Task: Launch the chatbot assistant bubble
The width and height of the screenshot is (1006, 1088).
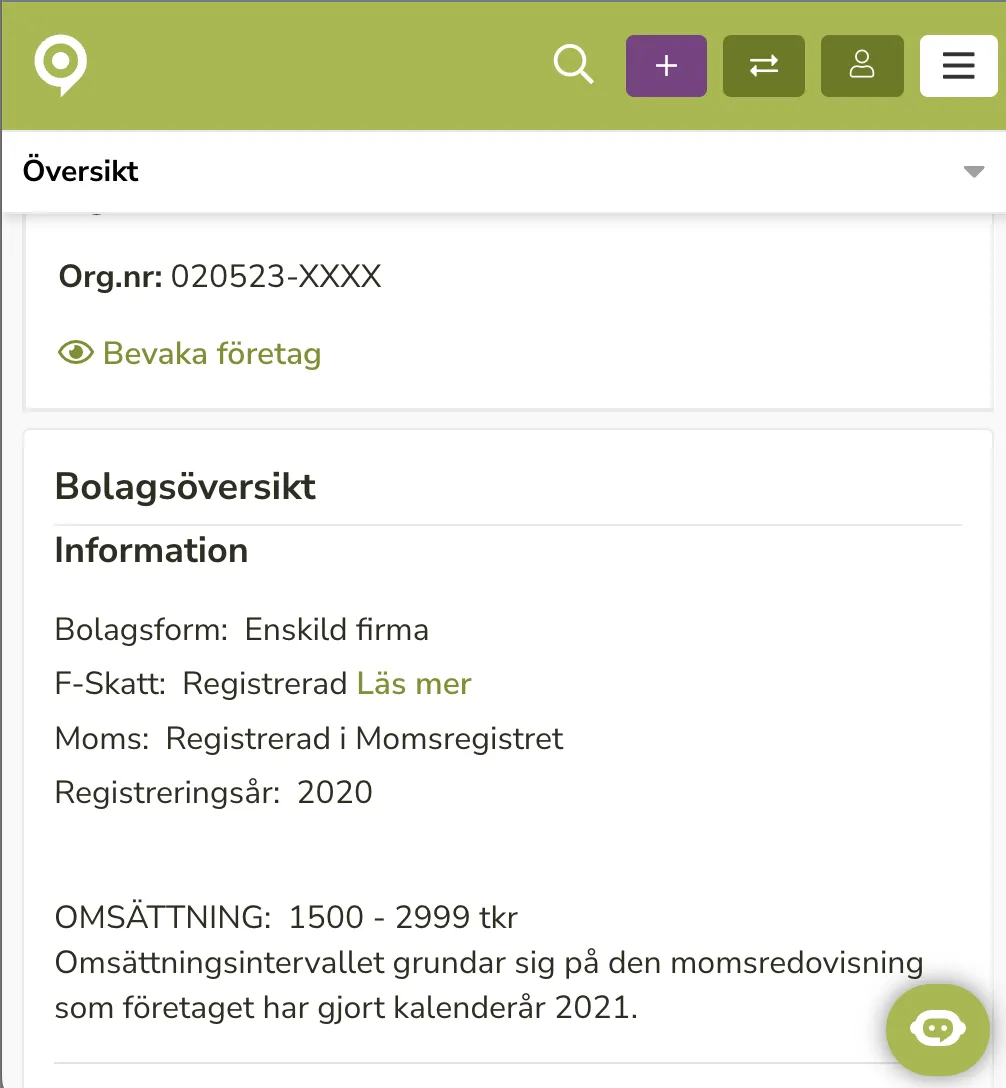Action: (937, 1029)
